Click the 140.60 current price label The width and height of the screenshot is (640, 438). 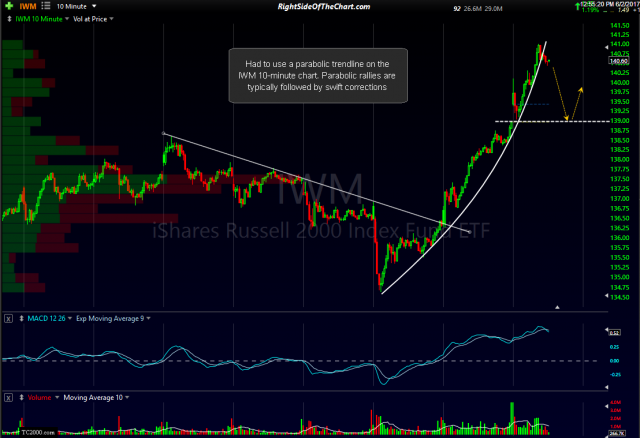(x=618, y=61)
